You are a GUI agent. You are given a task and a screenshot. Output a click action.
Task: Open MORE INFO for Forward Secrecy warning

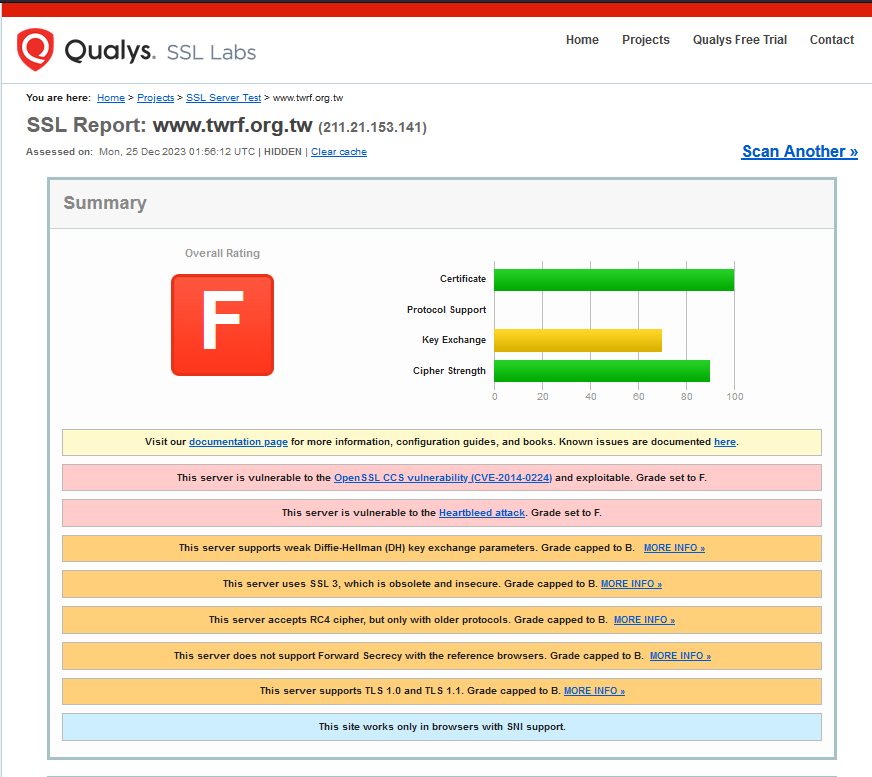pyautogui.click(x=680, y=656)
